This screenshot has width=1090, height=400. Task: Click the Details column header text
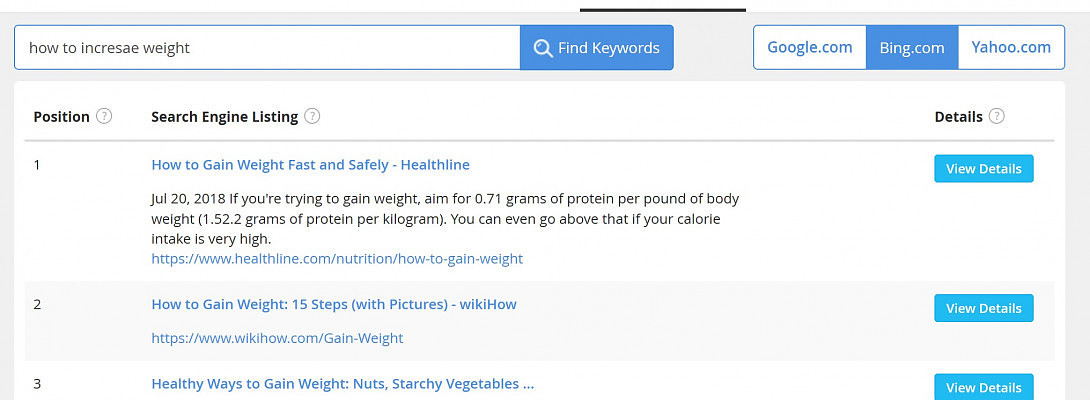(958, 117)
